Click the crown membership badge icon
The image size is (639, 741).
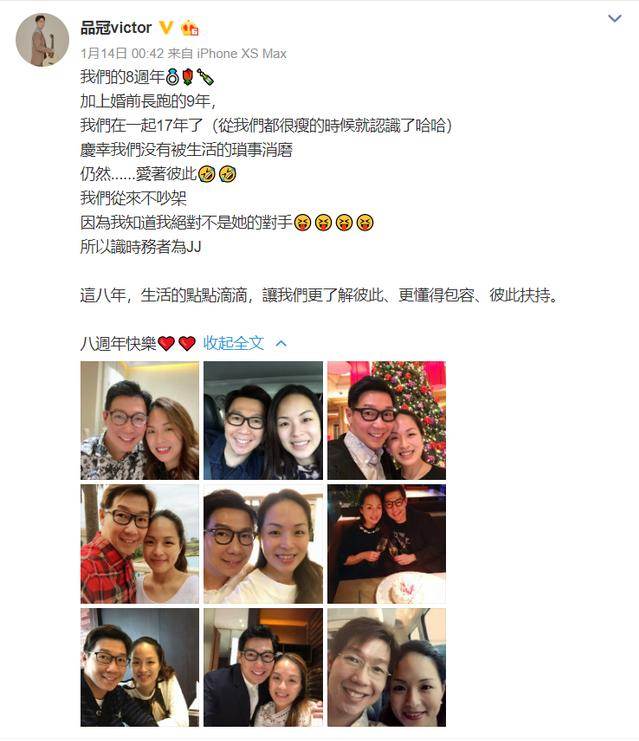point(190,28)
